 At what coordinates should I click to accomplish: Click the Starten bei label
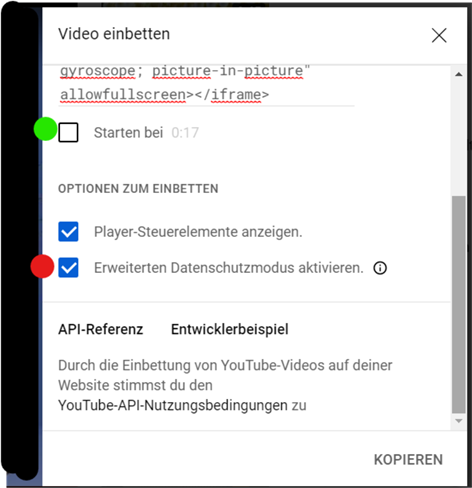128,133
